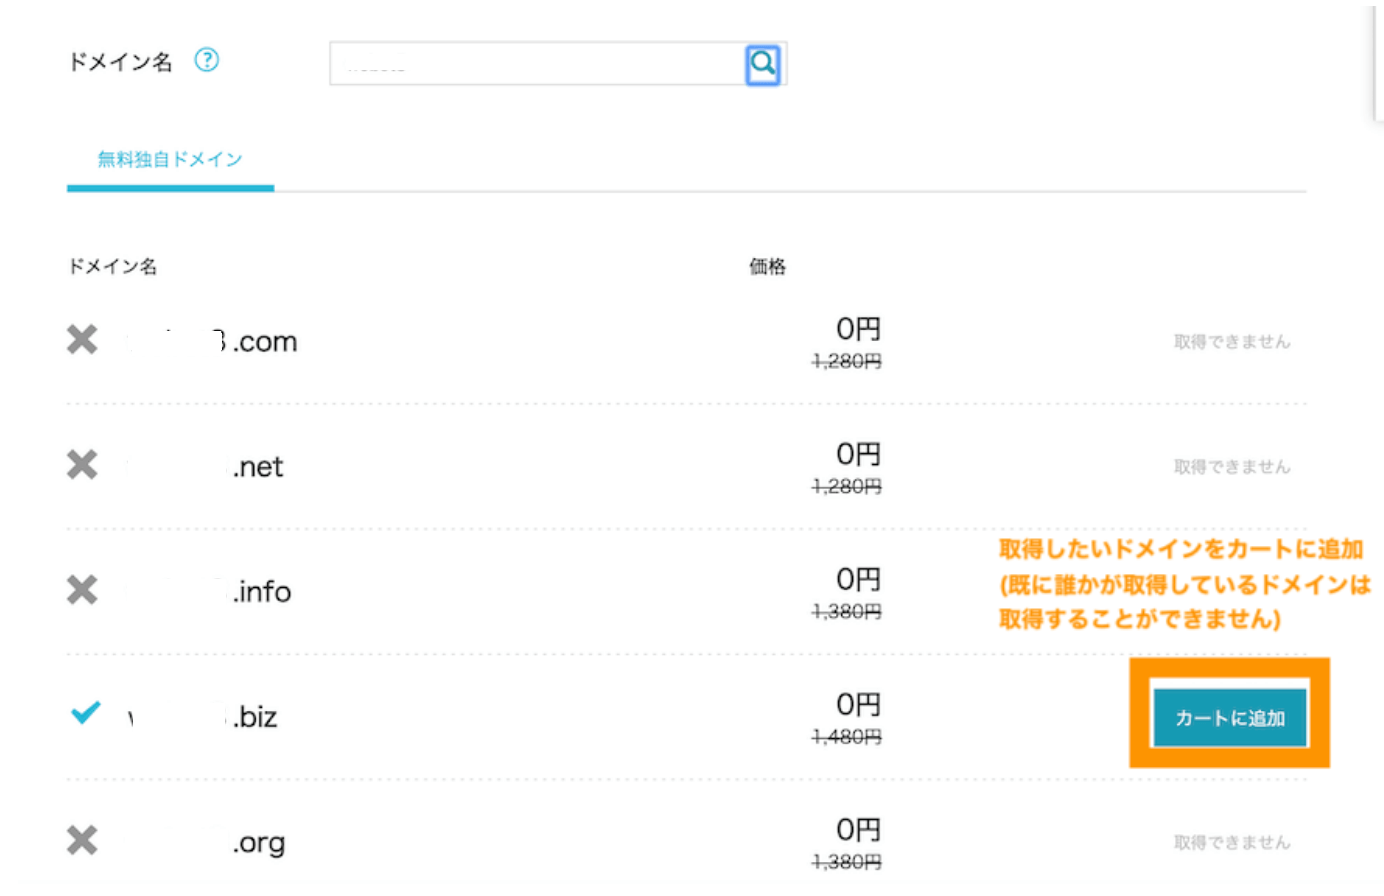This screenshot has height=896, width=1384.
Task: Click the 0円 price of the .biz row
Action: (x=858, y=705)
